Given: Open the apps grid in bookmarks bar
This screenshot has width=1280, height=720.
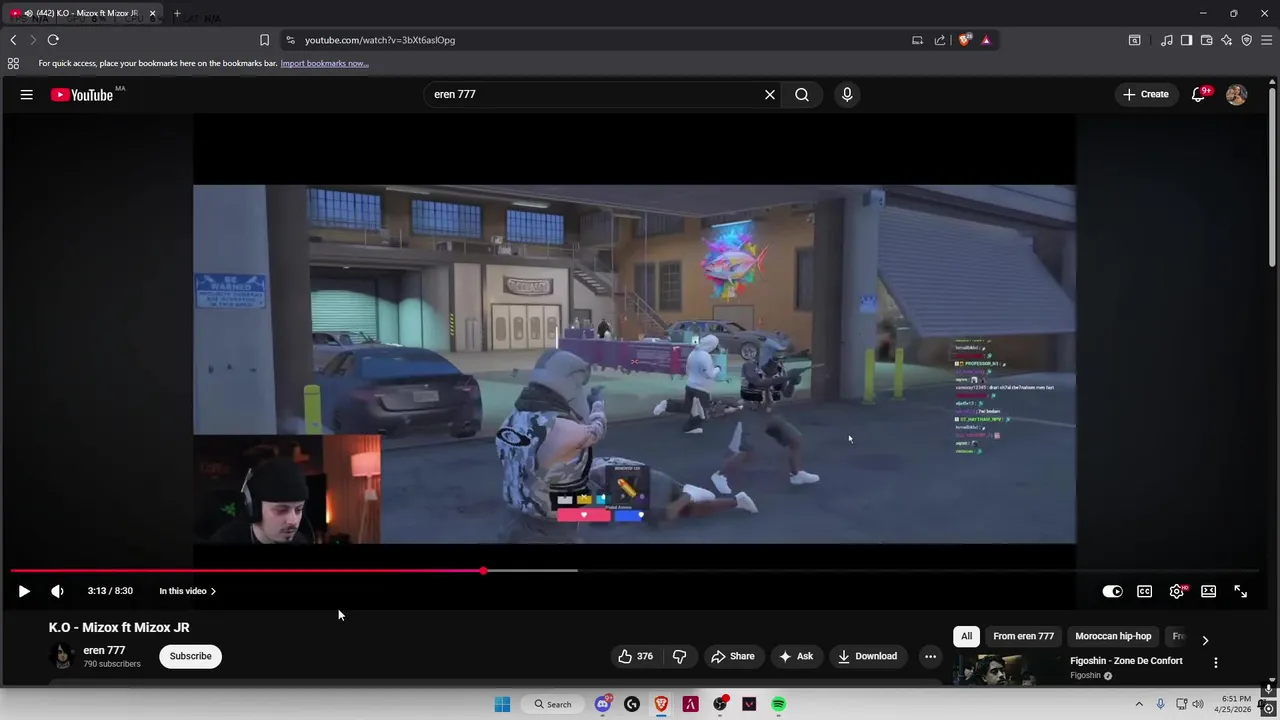Looking at the screenshot, I should click(x=13, y=63).
